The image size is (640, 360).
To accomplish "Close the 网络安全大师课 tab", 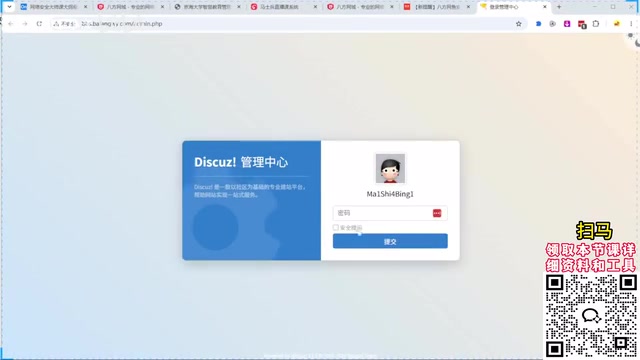I will point(85,7).
